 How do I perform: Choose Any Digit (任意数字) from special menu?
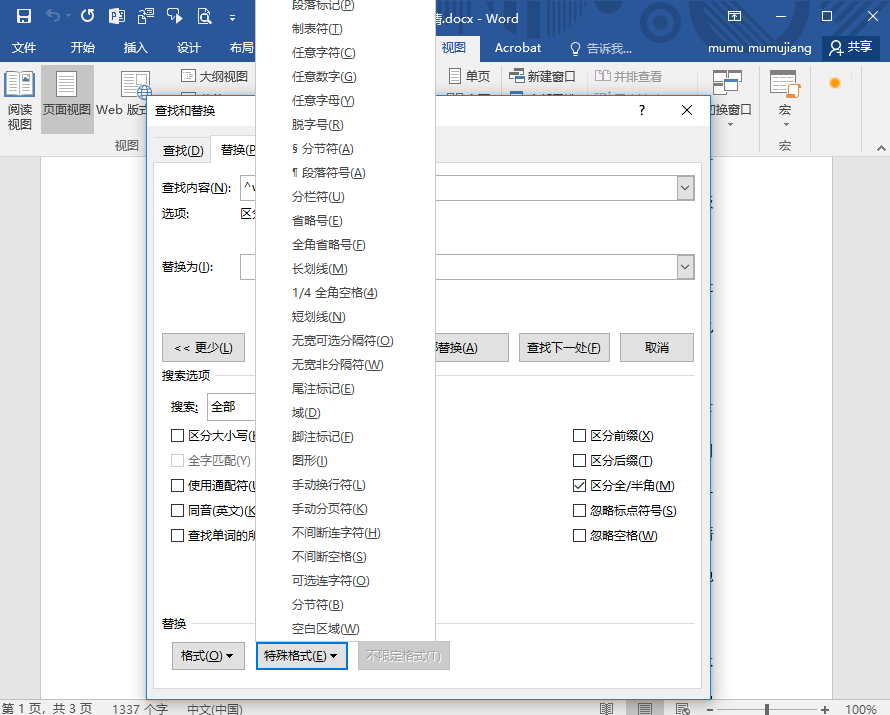[345, 77]
